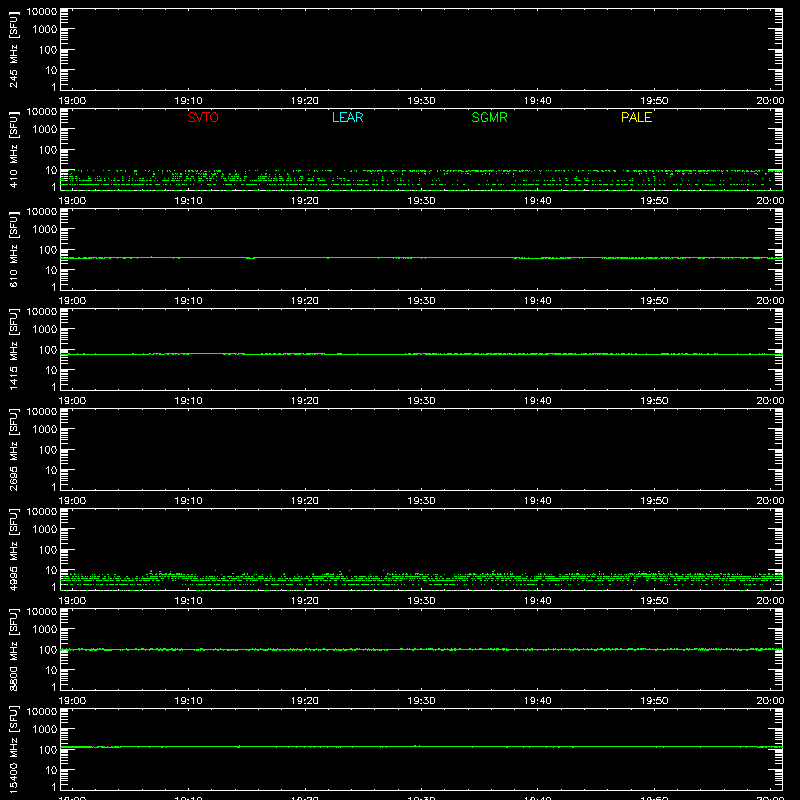Click 19:50 time label under the 410 MHz panel
Image resolution: width=800 pixels, height=800 pixels.
coord(654,201)
